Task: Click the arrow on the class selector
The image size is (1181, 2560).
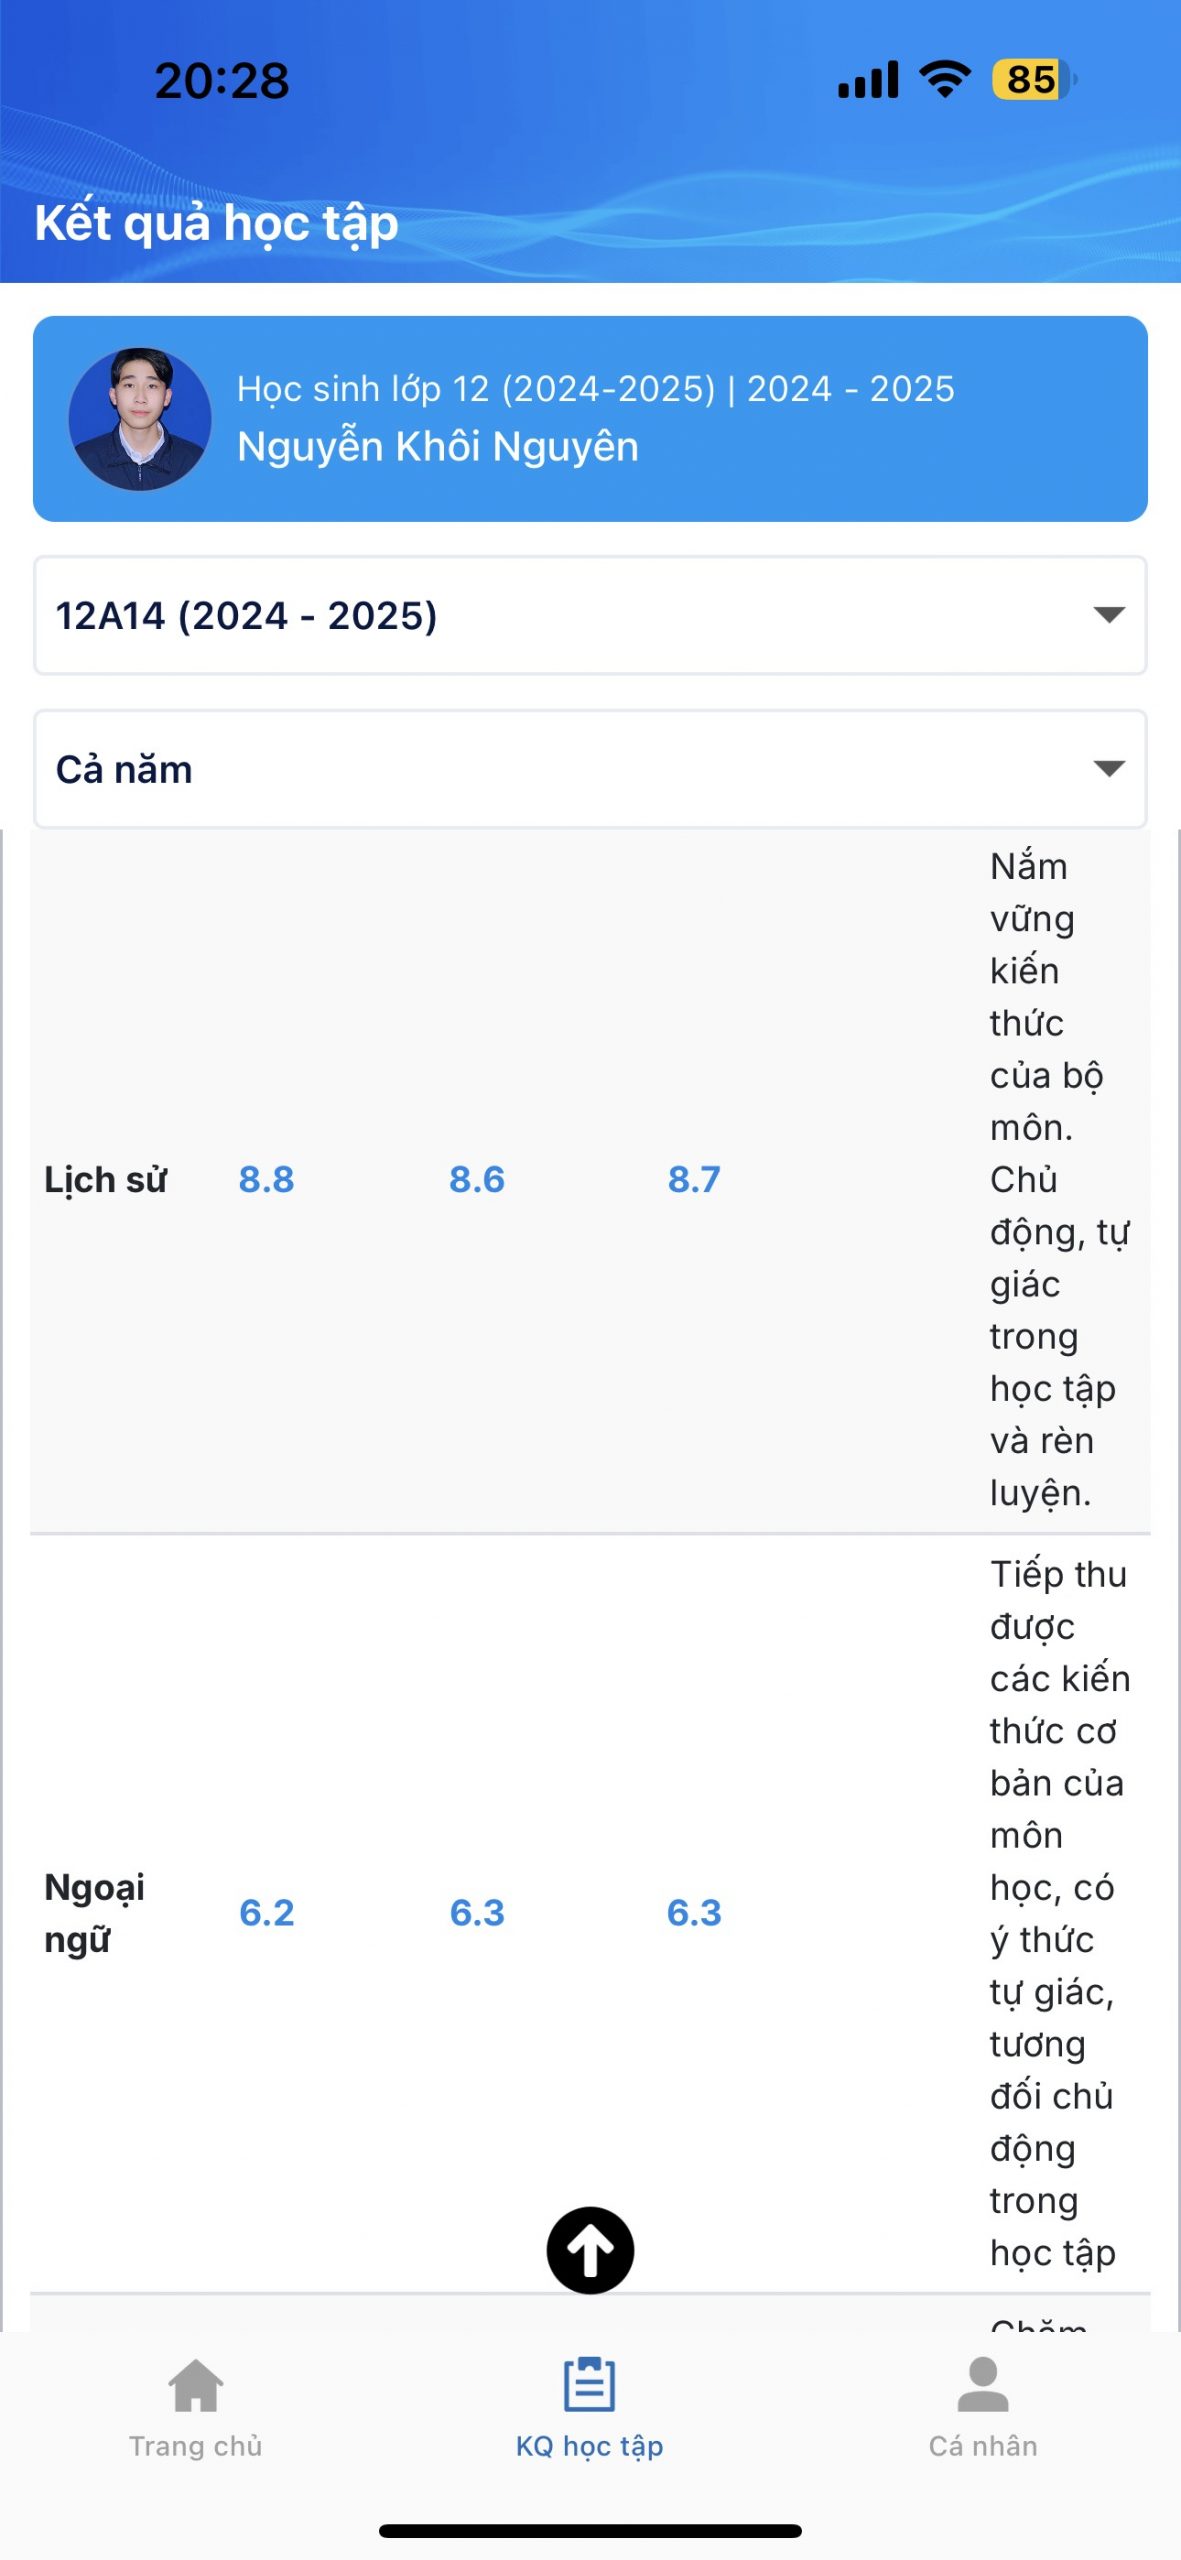Action: pos(1109,615)
